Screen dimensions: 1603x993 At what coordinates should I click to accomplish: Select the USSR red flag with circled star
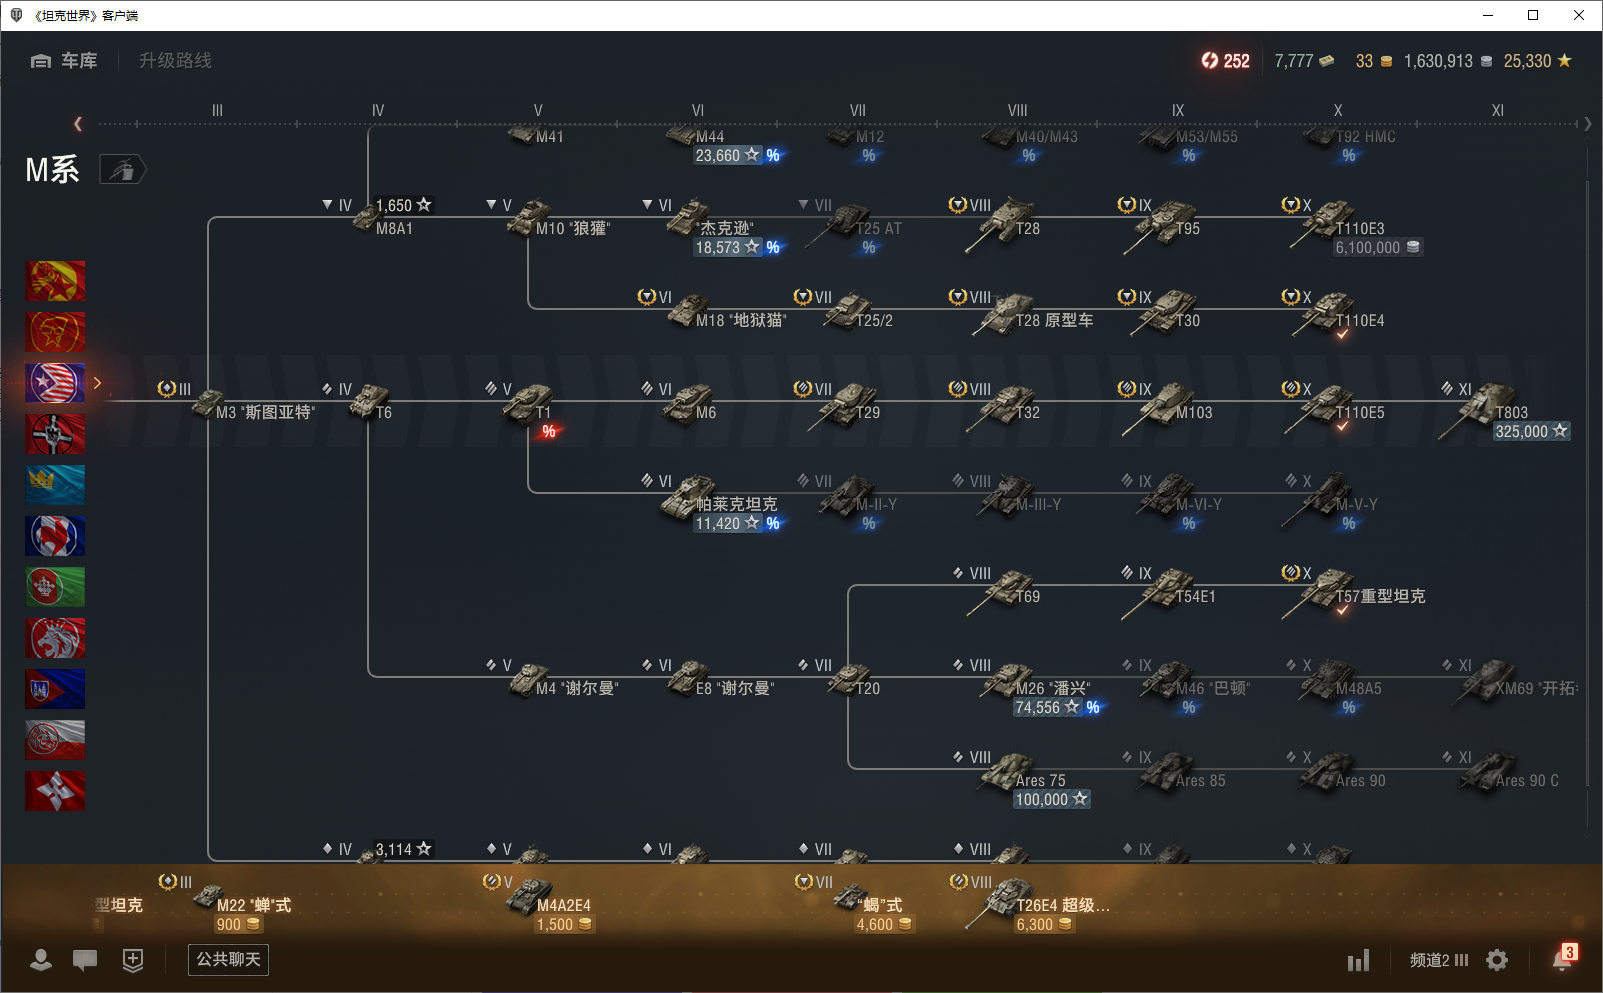click(x=55, y=332)
